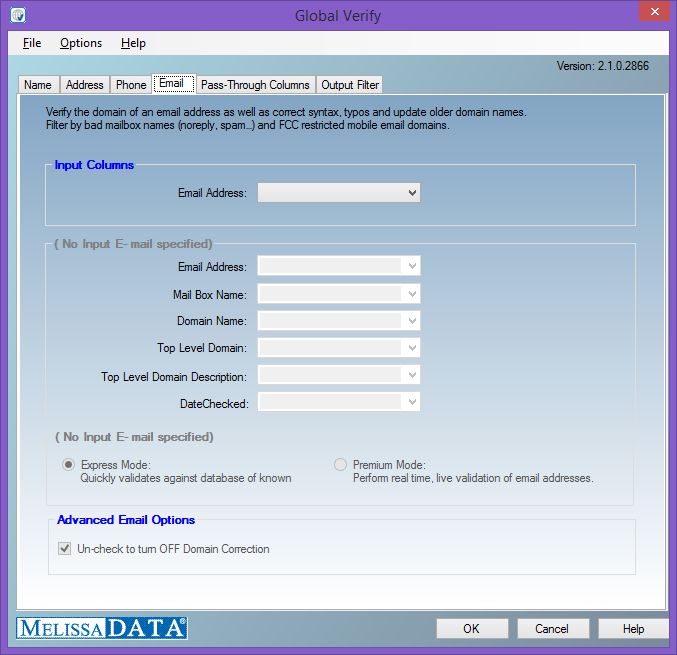Click the Input Columns group label

pyautogui.click(x=94, y=165)
